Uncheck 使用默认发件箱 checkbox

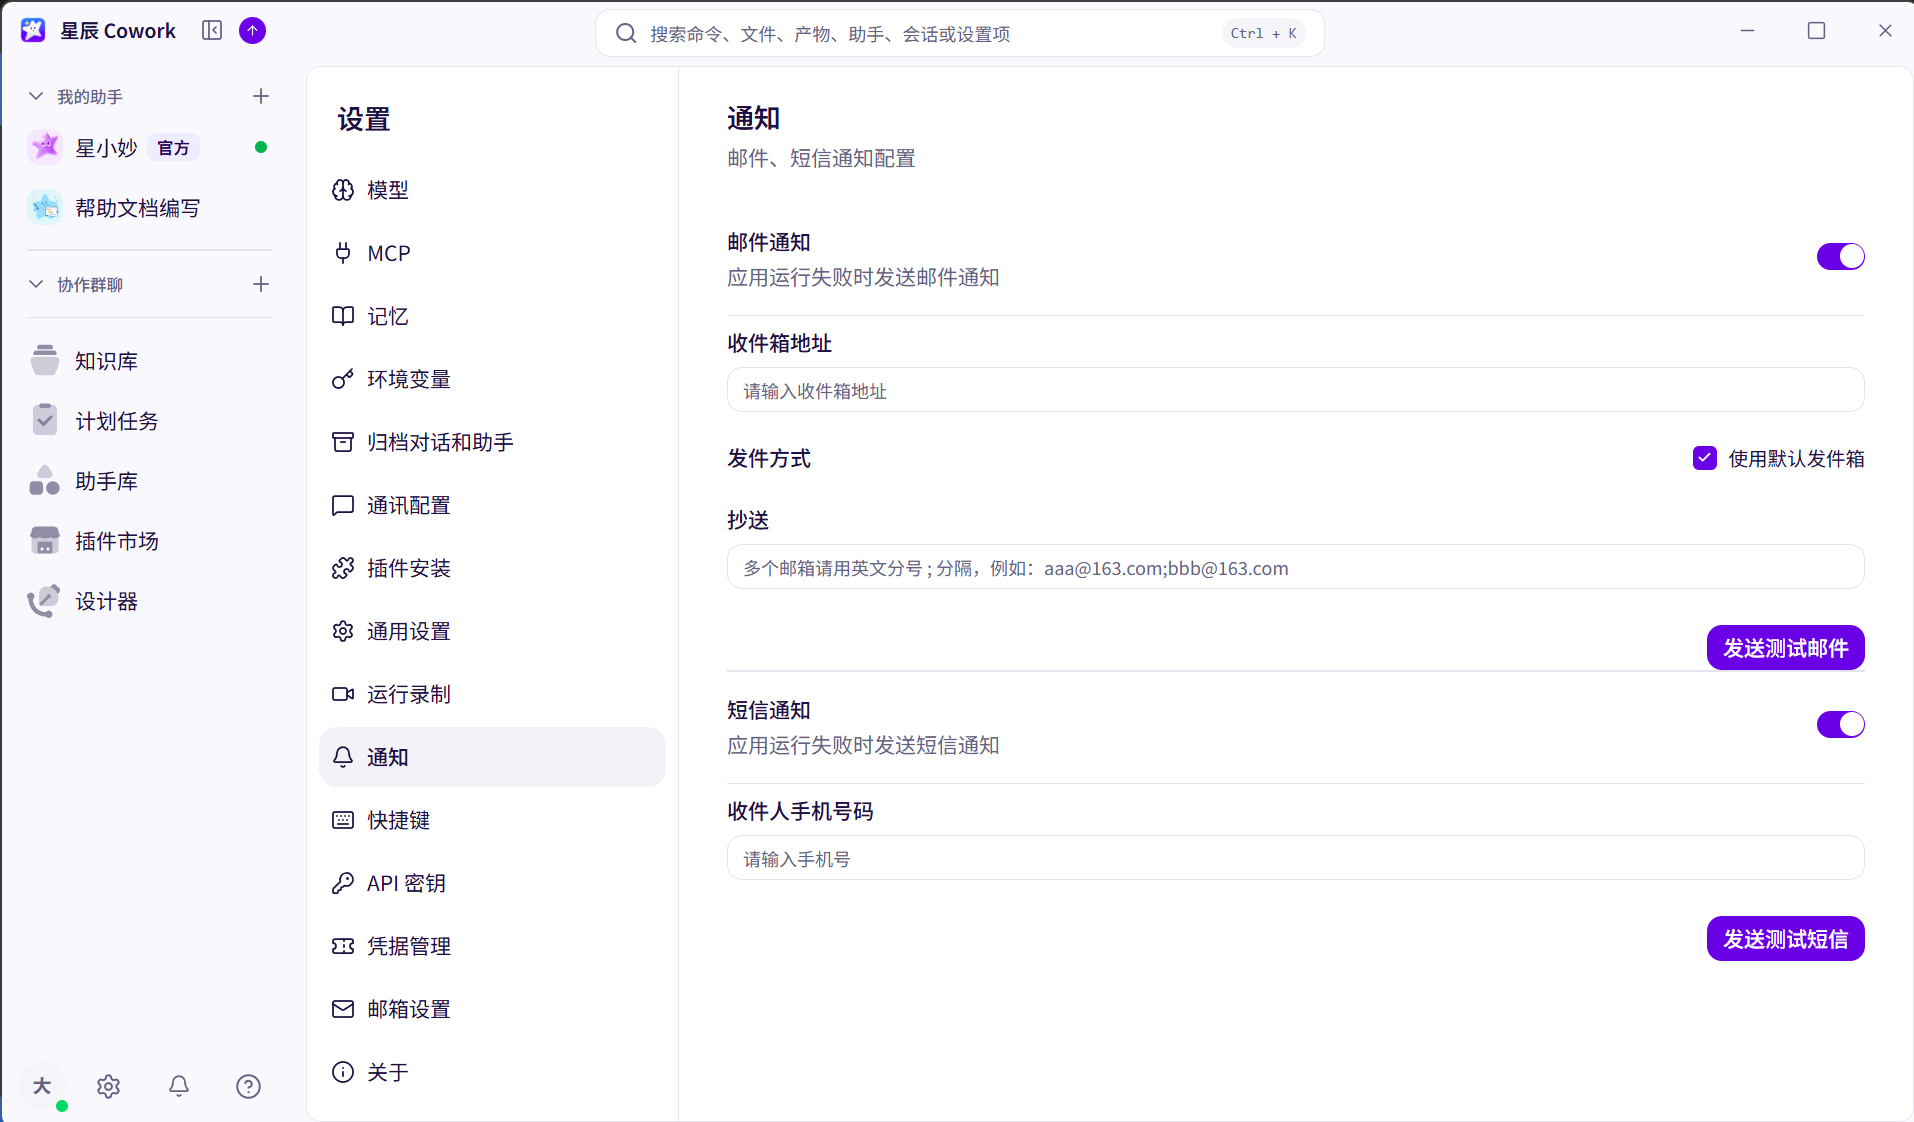(1705, 458)
